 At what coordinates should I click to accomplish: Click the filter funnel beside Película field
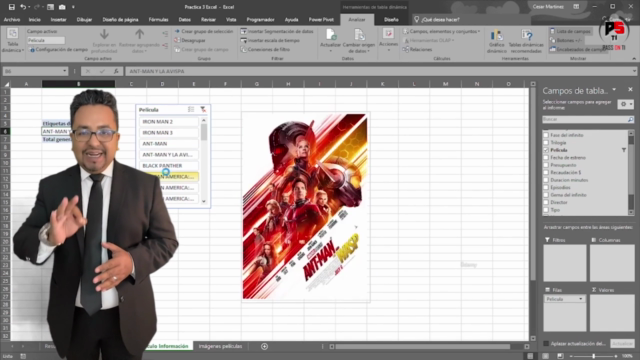click(x=624, y=150)
